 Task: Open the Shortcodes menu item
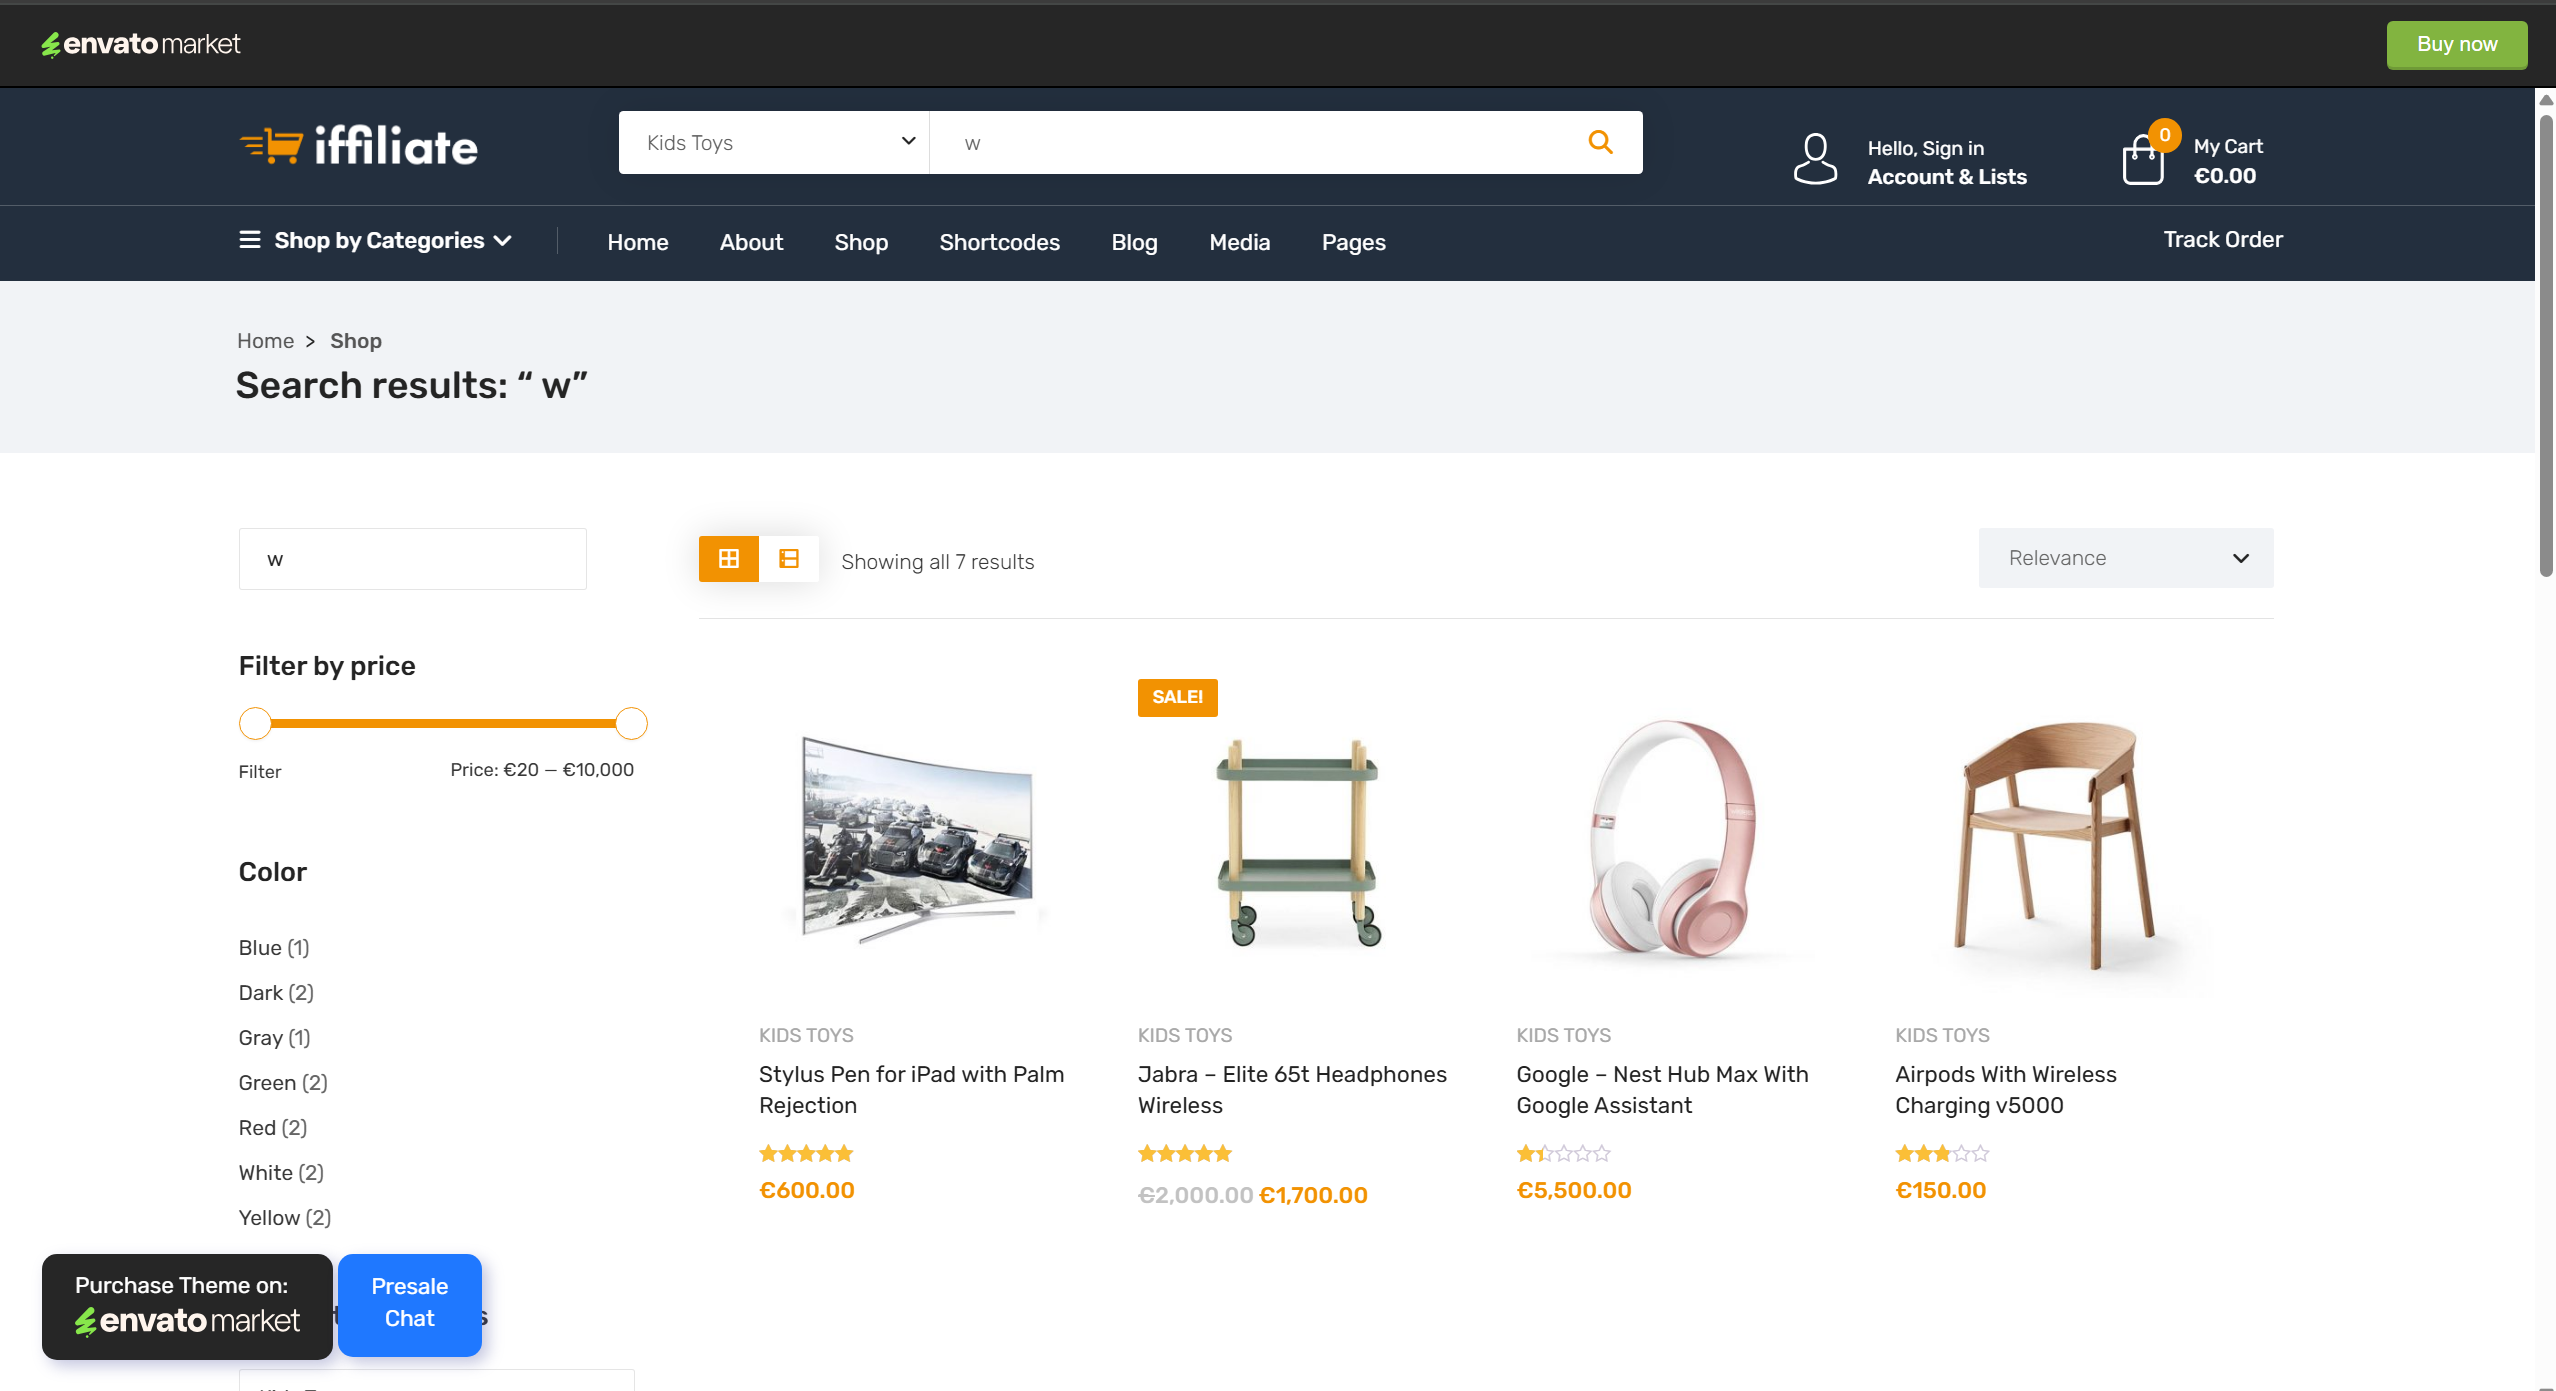1000,242
